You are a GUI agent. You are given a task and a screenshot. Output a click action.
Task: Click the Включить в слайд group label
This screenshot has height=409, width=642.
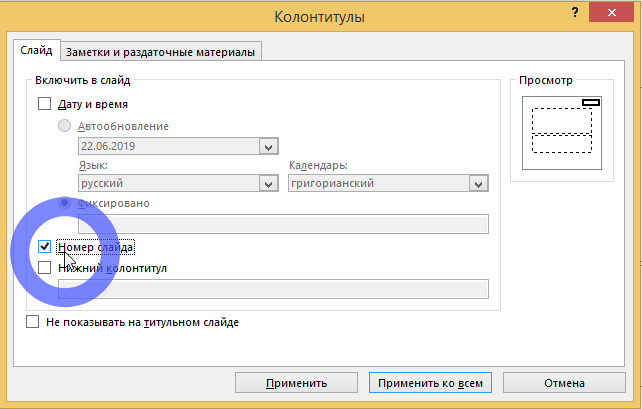tap(83, 80)
